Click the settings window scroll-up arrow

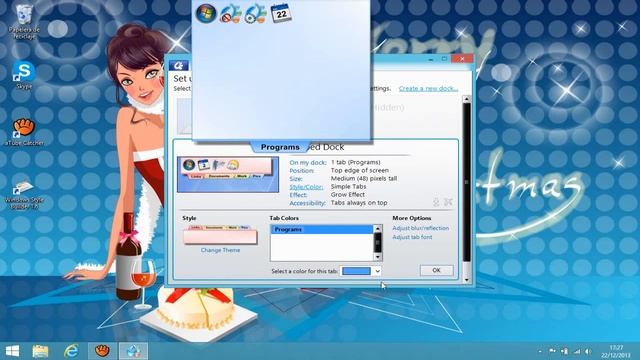click(466, 99)
